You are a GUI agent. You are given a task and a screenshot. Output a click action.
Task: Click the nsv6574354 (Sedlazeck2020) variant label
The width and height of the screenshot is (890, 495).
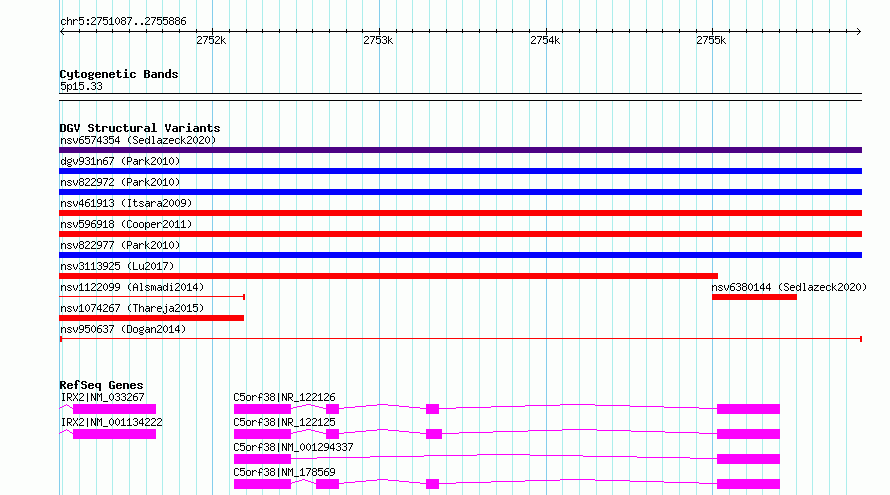(138, 140)
